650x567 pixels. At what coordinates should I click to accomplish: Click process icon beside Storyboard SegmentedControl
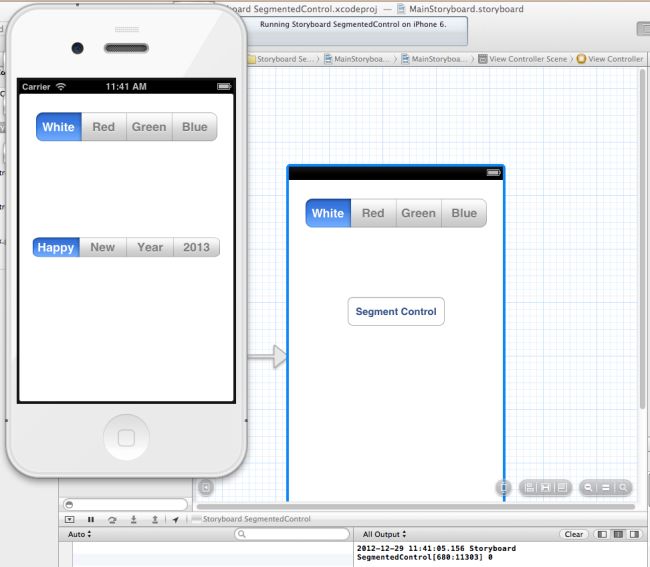196,519
